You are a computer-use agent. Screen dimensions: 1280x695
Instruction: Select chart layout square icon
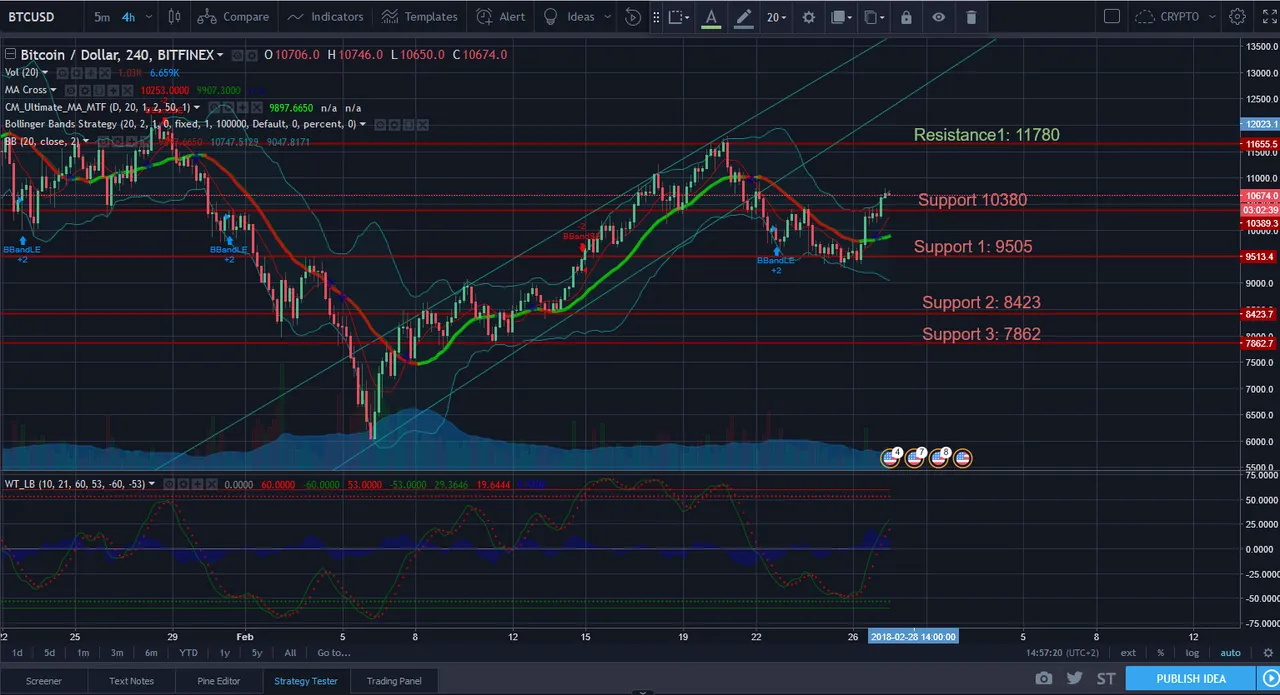click(x=1112, y=17)
